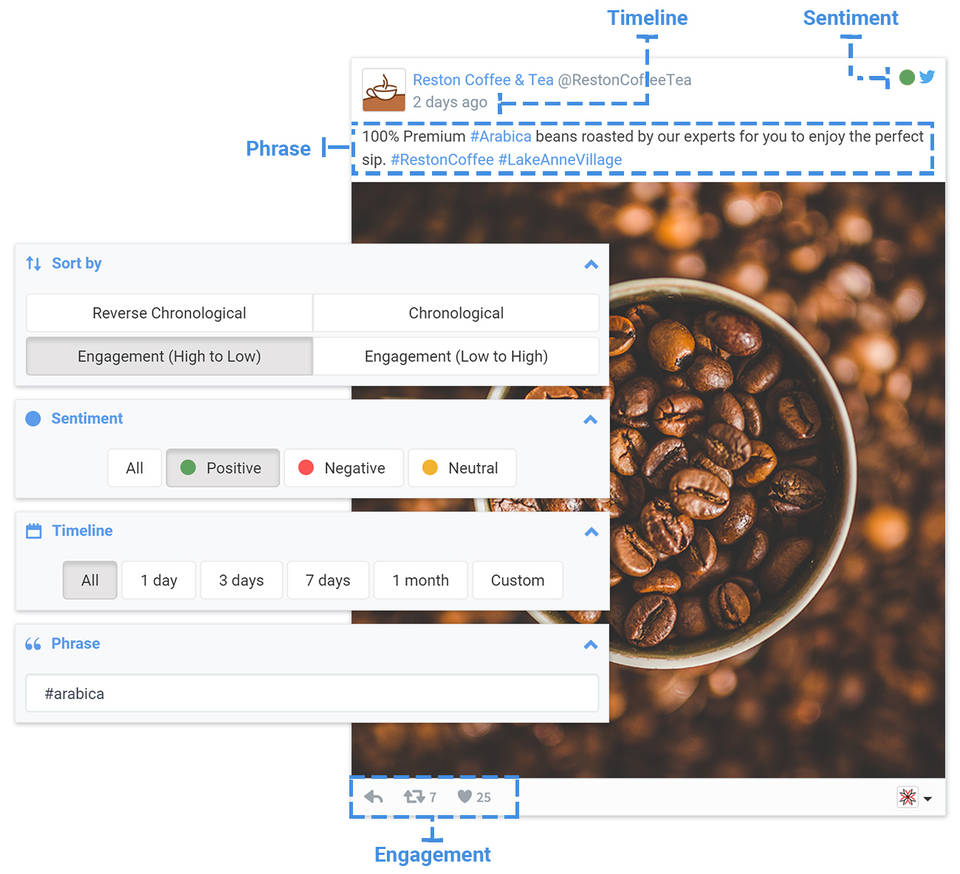Select the Neutral sentiment filter
Viewport: 960px width, 874px height.
point(461,468)
